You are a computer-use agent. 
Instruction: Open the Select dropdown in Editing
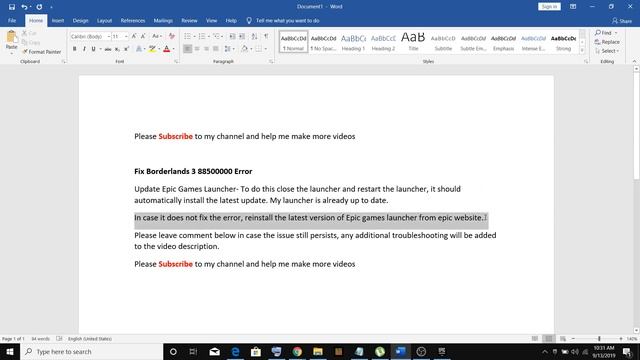[607, 51]
